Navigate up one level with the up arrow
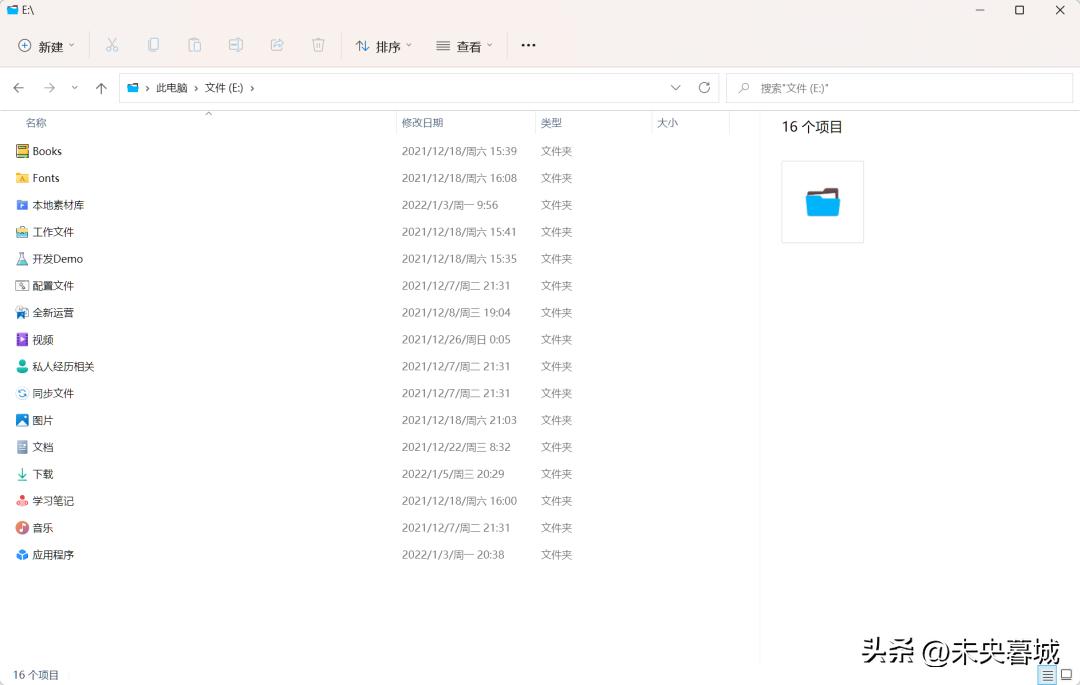Viewport: 1080px width, 685px height. [101, 88]
